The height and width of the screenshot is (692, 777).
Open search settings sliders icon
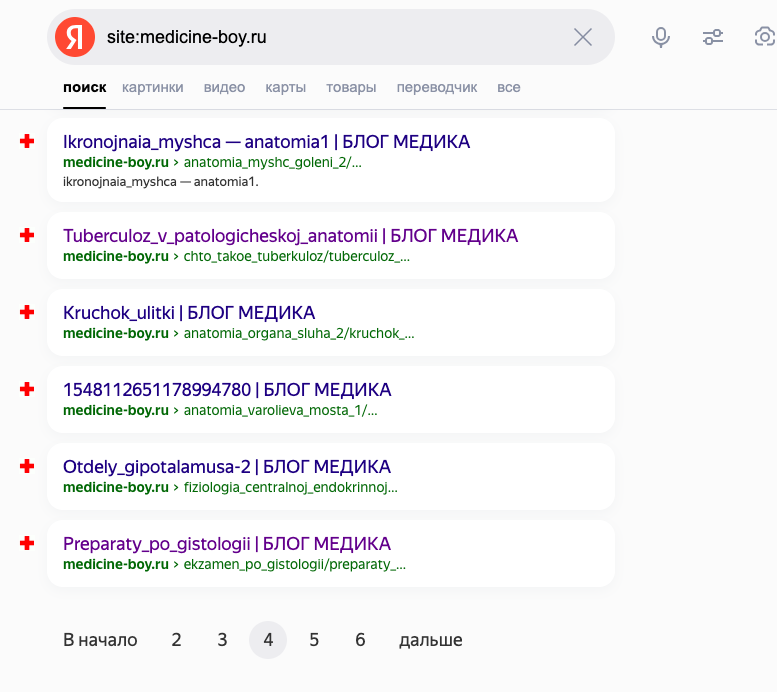pyautogui.click(x=713, y=37)
